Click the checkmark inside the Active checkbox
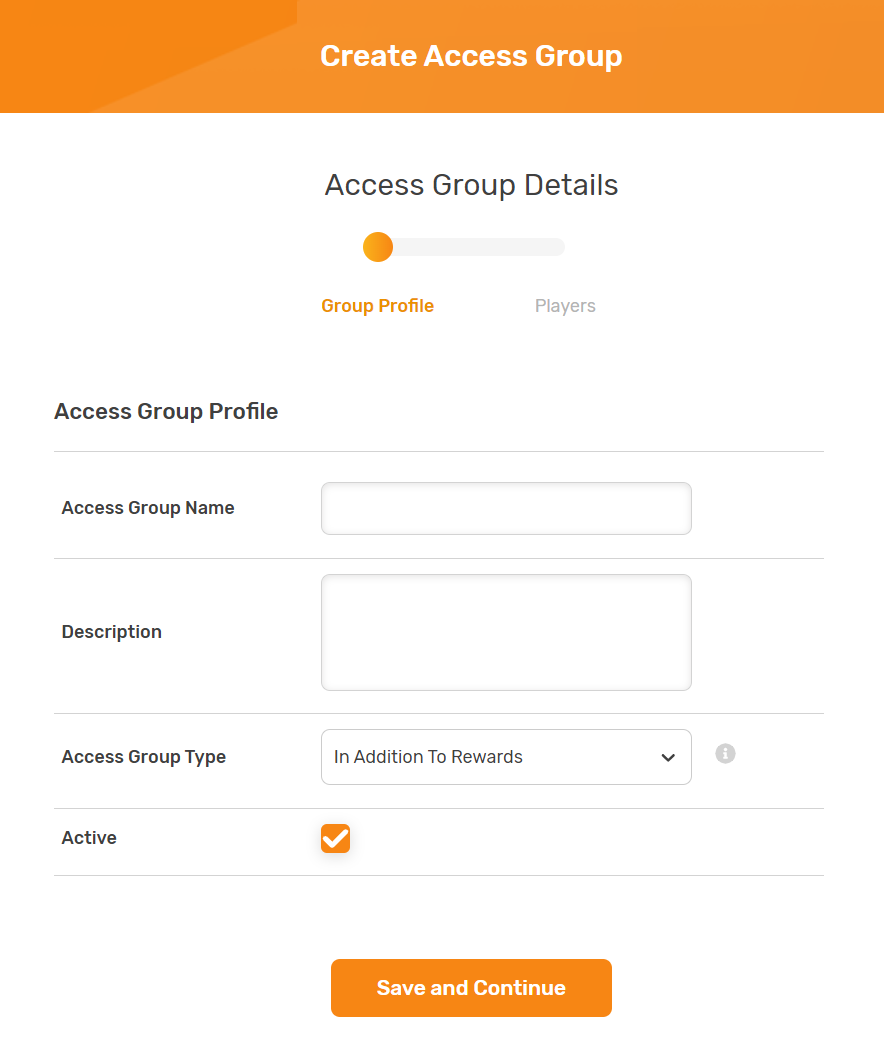Image resolution: width=884 pixels, height=1061 pixels. pyautogui.click(x=335, y=838)
